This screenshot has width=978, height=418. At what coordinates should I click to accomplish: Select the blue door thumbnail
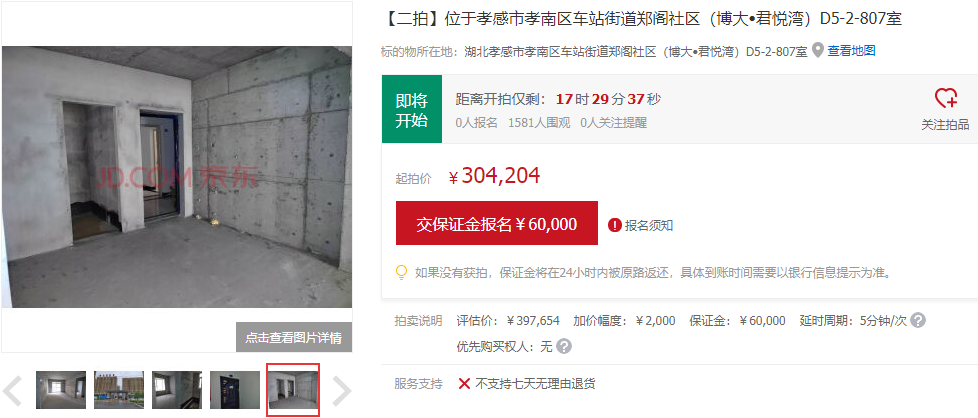235,390
